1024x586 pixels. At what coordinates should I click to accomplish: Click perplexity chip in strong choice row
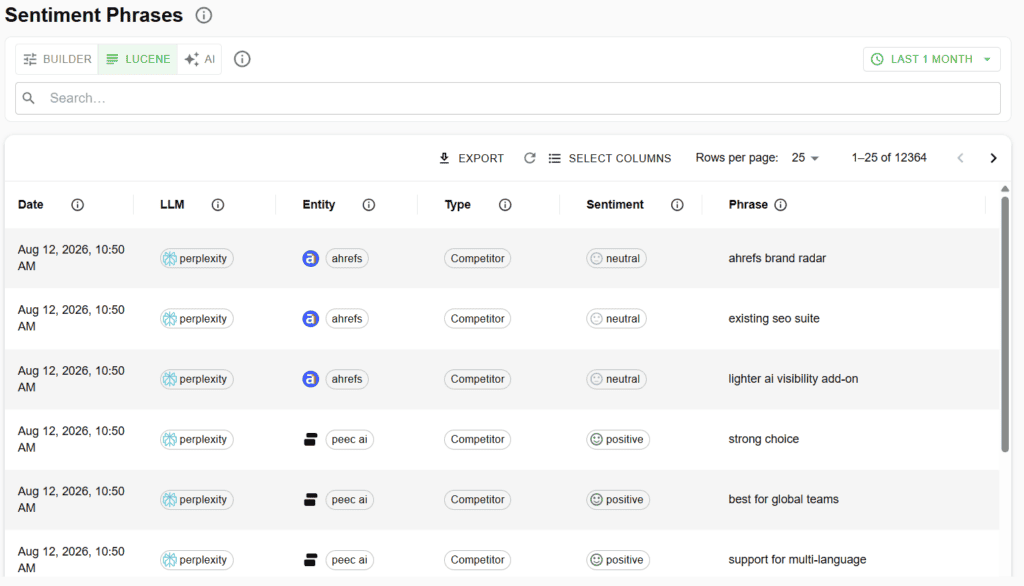pos(197,440)
